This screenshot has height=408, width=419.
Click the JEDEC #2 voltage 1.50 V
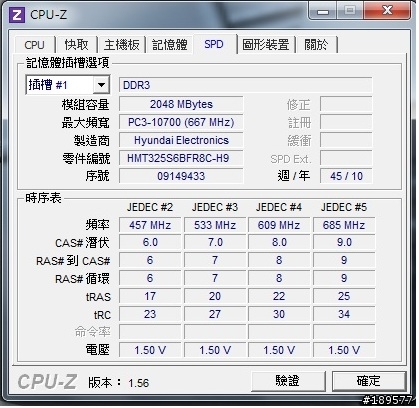pyautogui.click(x=150, y=350)
